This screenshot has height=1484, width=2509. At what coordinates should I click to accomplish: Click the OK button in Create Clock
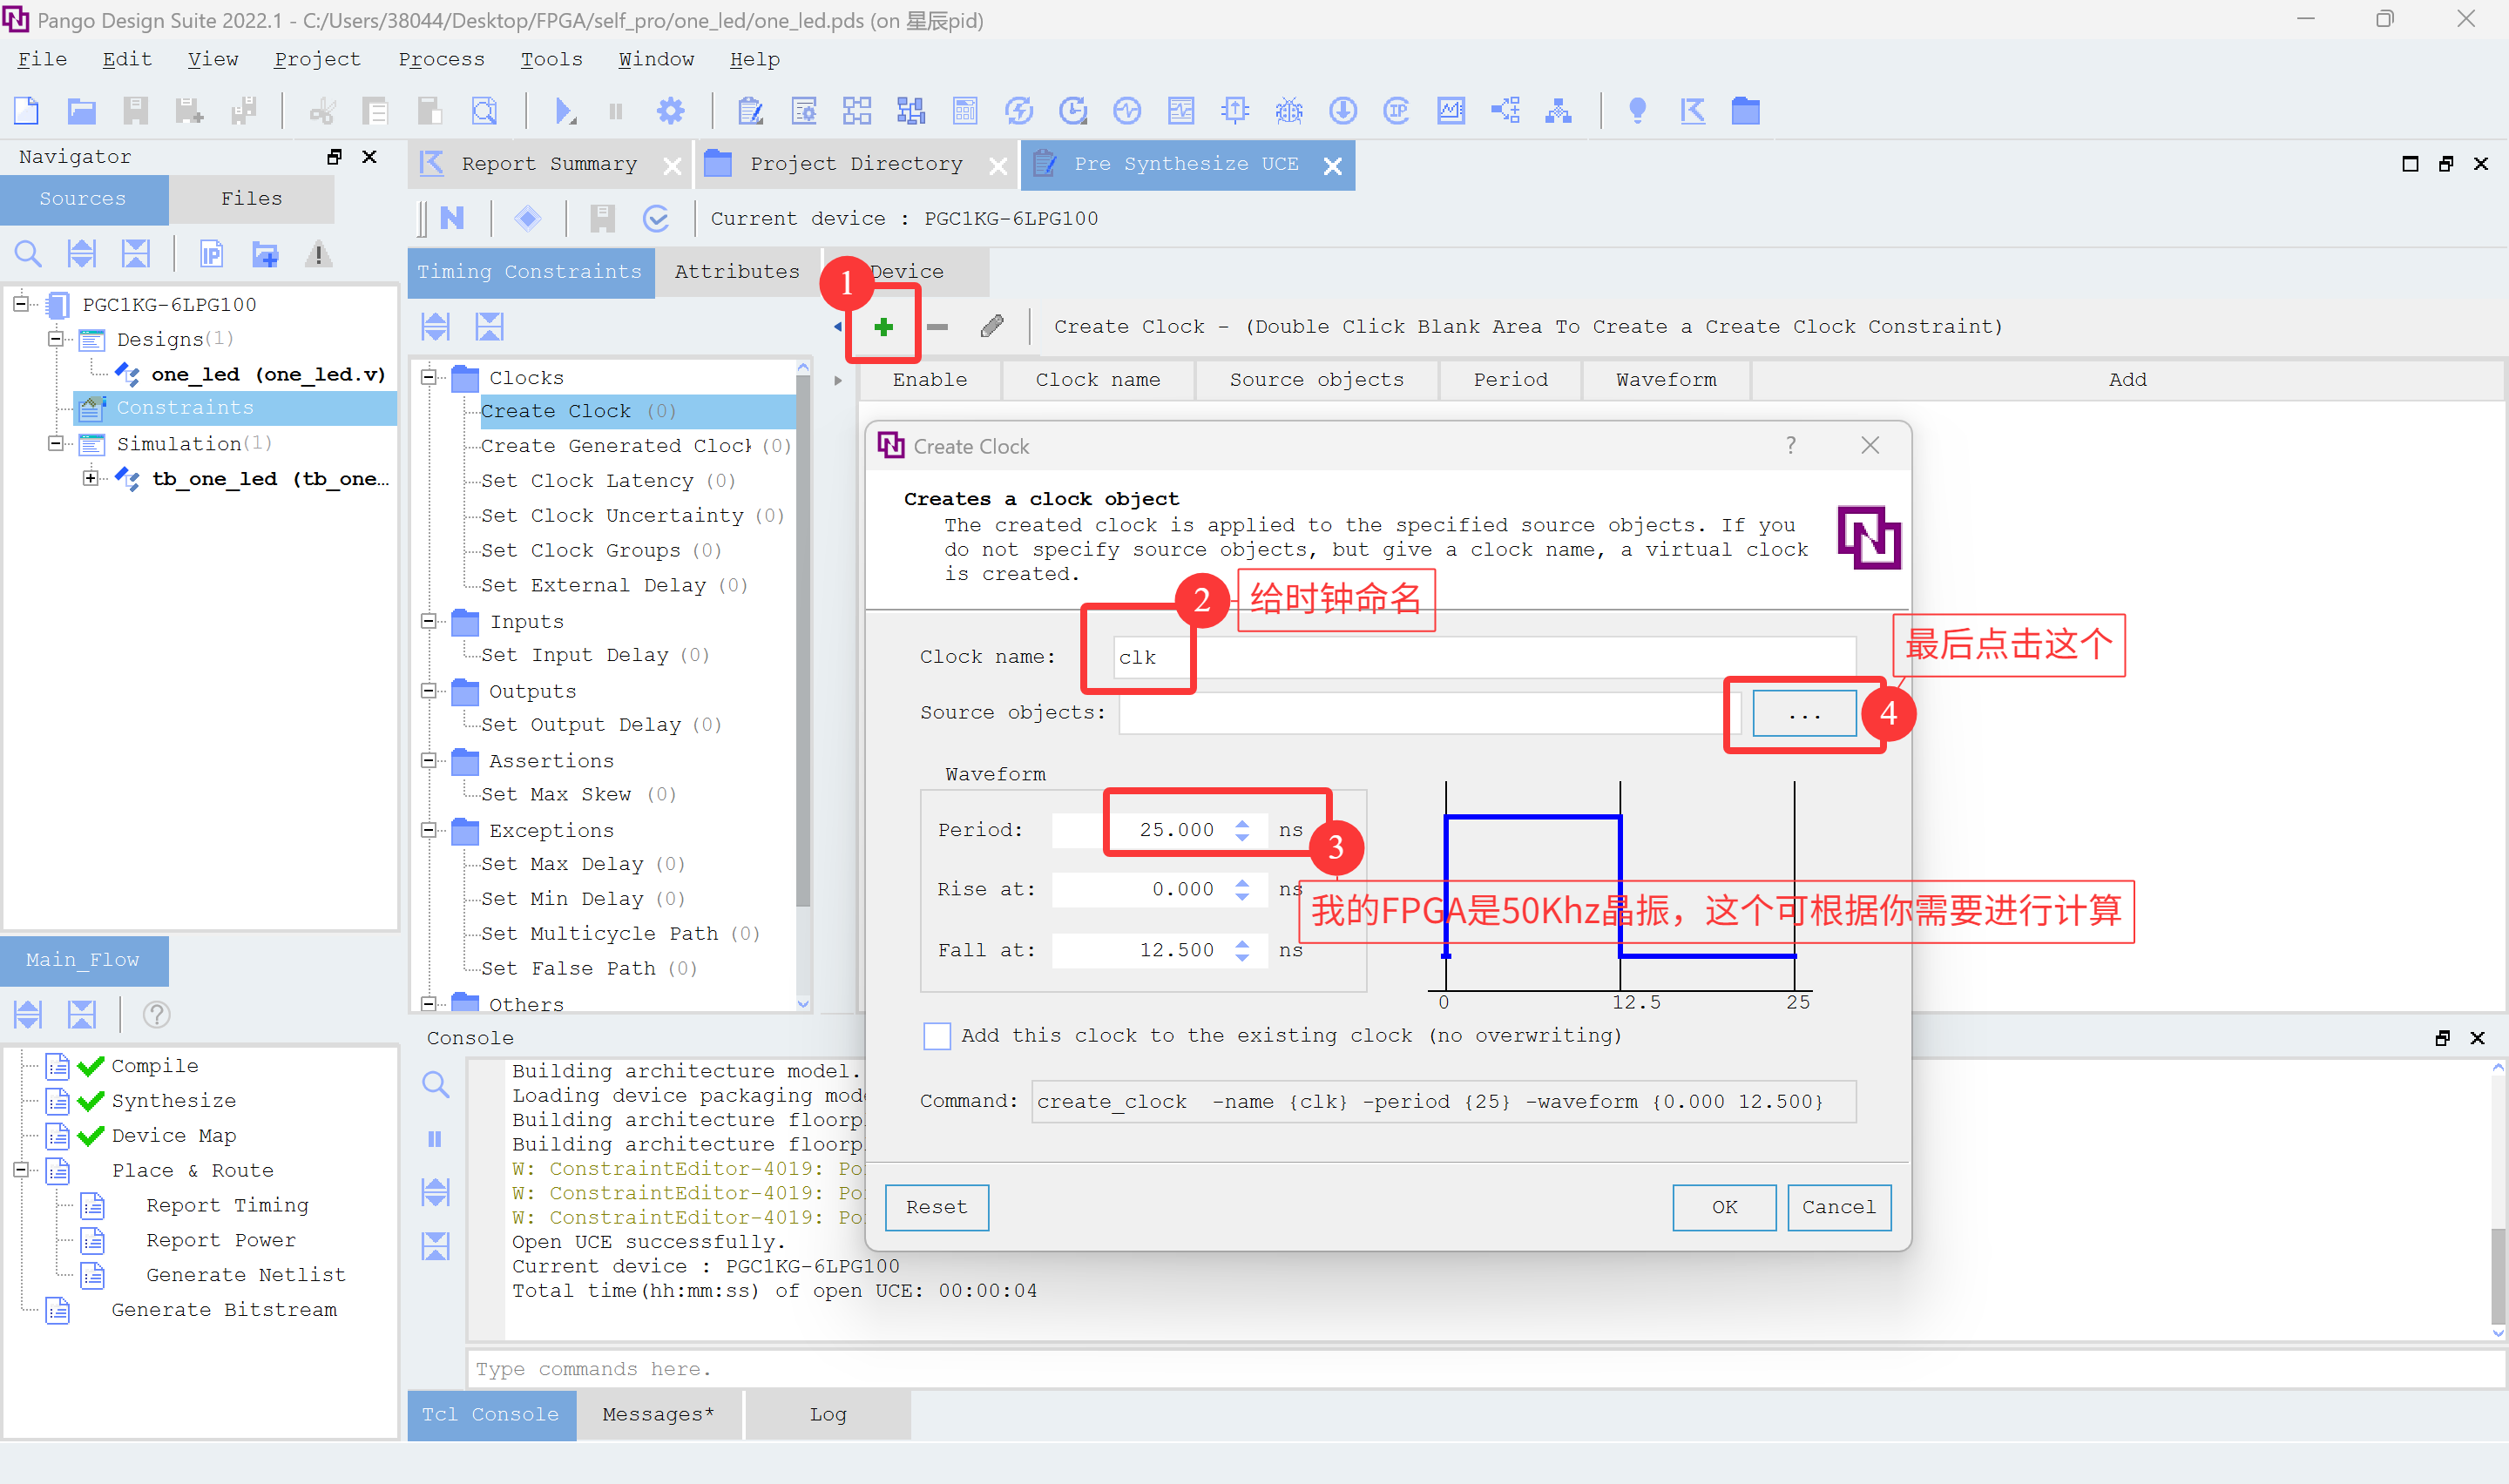pyautogui.click(x=1723, y=1207)
